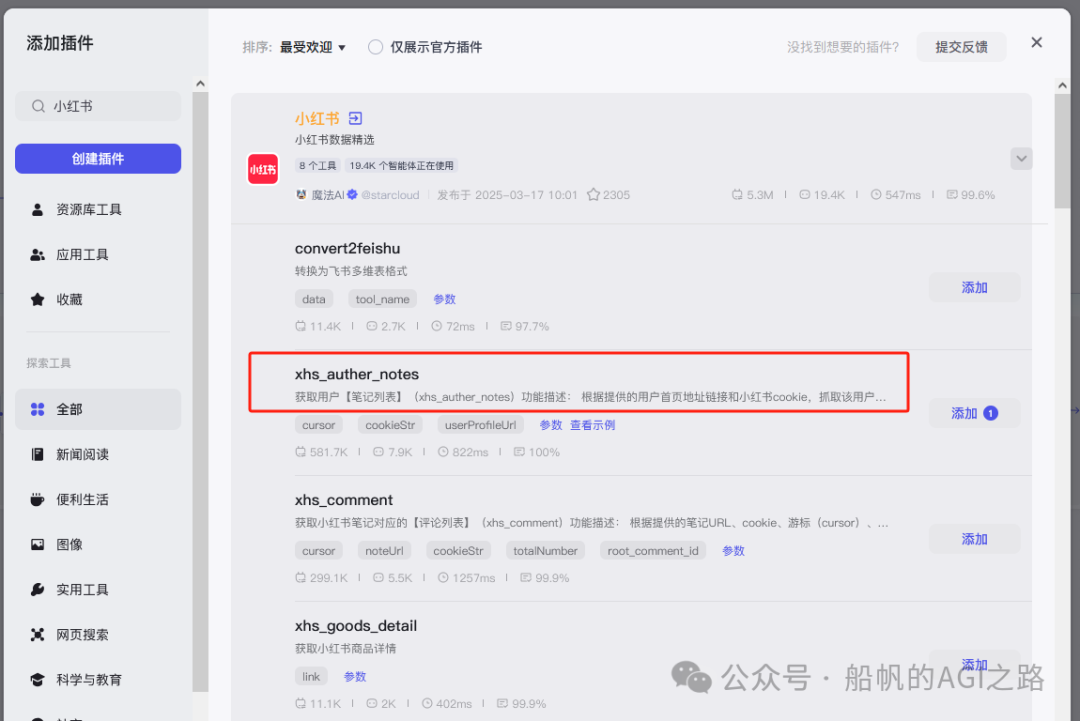Viewport: 1080px width, 721px height.
Task: Click the cookieStr tag under xhs_auther_notes
Action: click(x=390, y=425)
